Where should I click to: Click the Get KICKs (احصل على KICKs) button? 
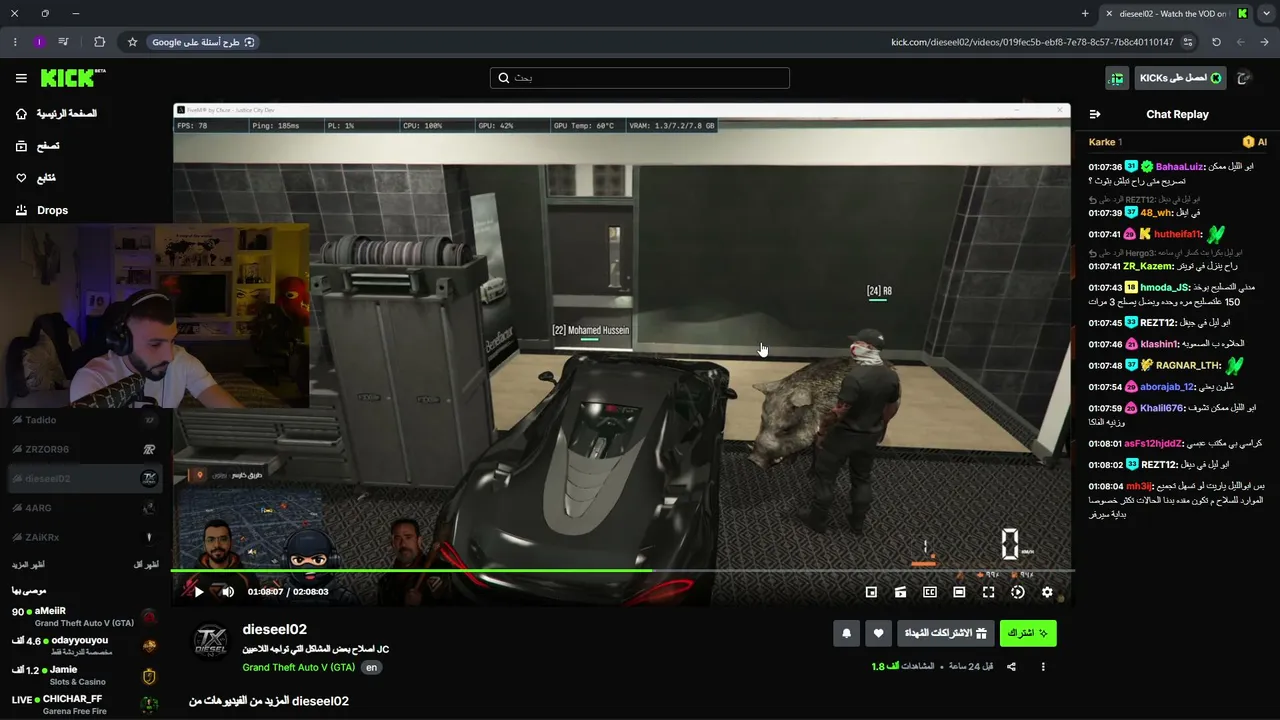point(1181,78)
